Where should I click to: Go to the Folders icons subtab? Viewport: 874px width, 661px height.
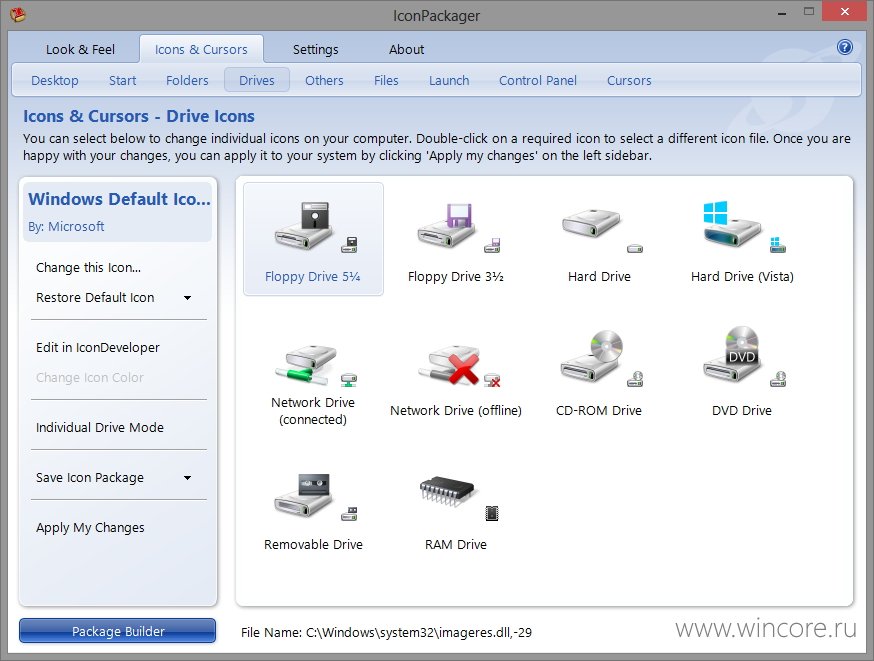187,81
